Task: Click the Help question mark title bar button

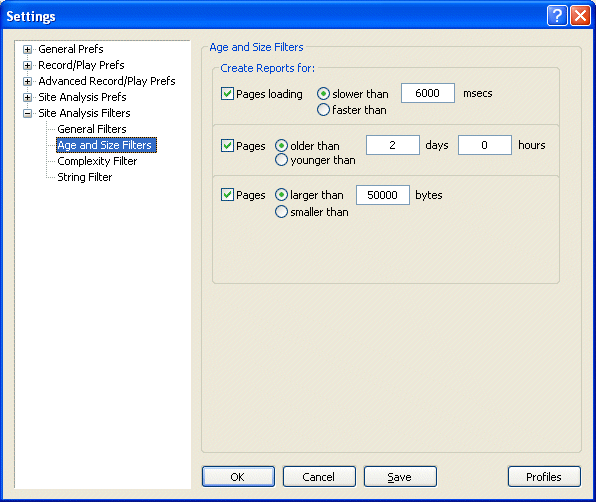Action: pyautogui.click(x=557, y=16)
